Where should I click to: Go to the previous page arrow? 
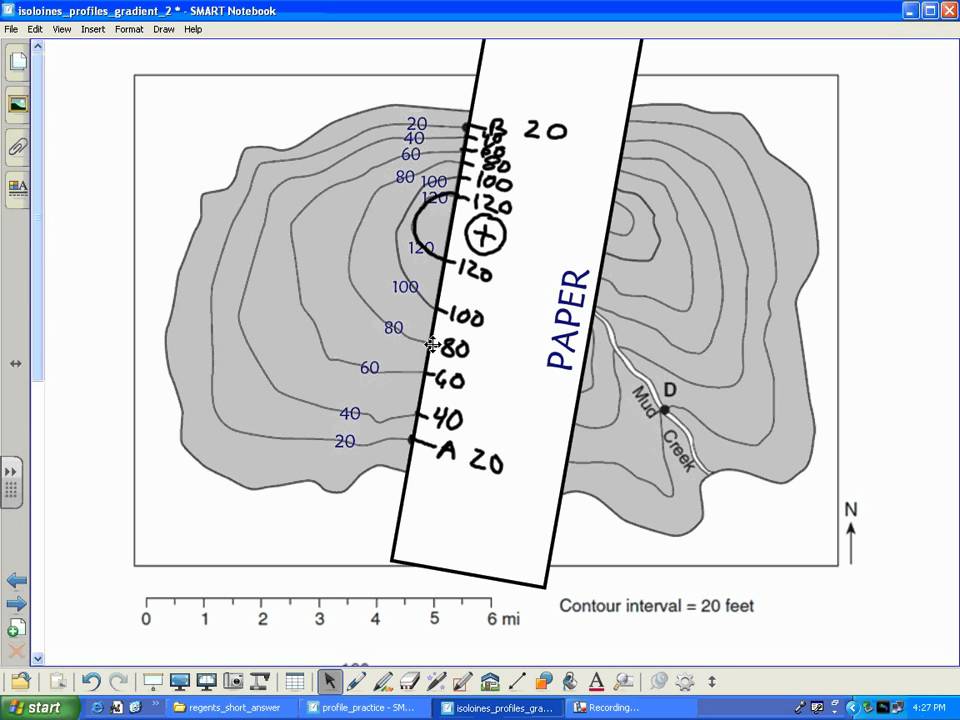[17, 580]
